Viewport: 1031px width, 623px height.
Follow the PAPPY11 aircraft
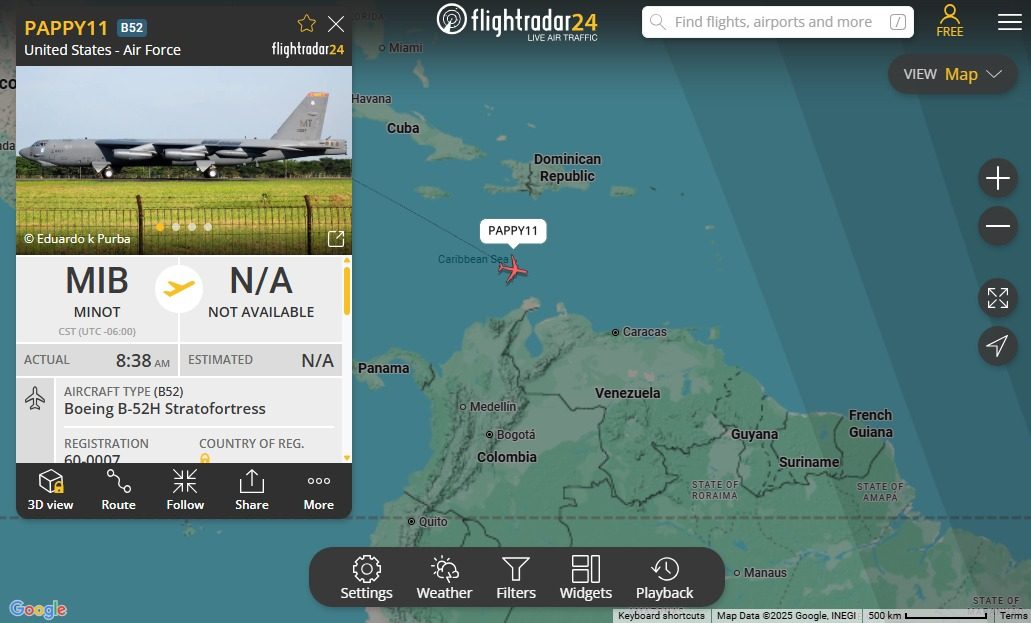185,490
